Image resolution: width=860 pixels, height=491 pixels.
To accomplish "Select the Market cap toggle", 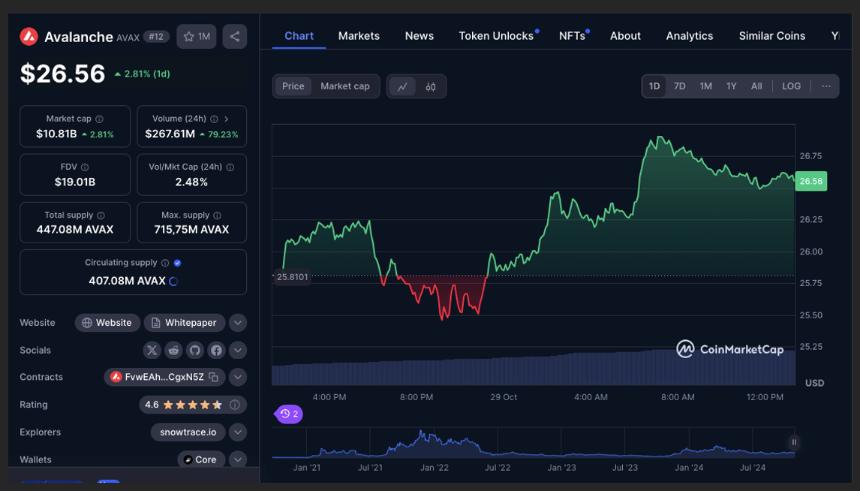I will coord(345,86).
